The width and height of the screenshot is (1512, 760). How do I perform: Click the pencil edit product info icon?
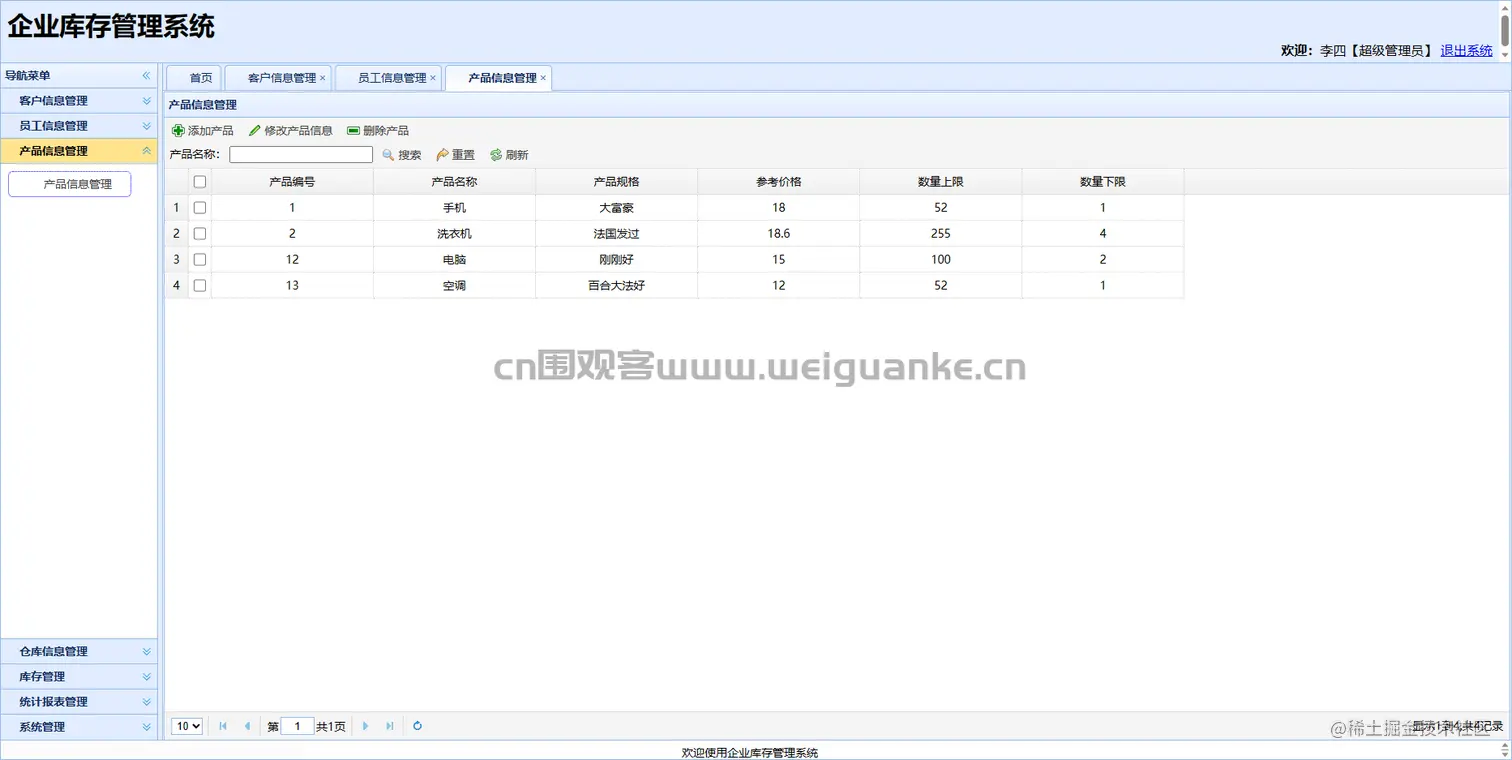[254, 131]
